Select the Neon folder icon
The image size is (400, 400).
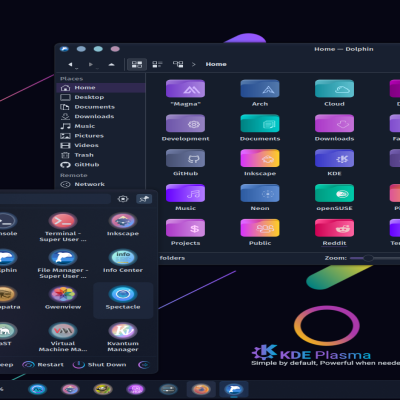tap(260, 193)
